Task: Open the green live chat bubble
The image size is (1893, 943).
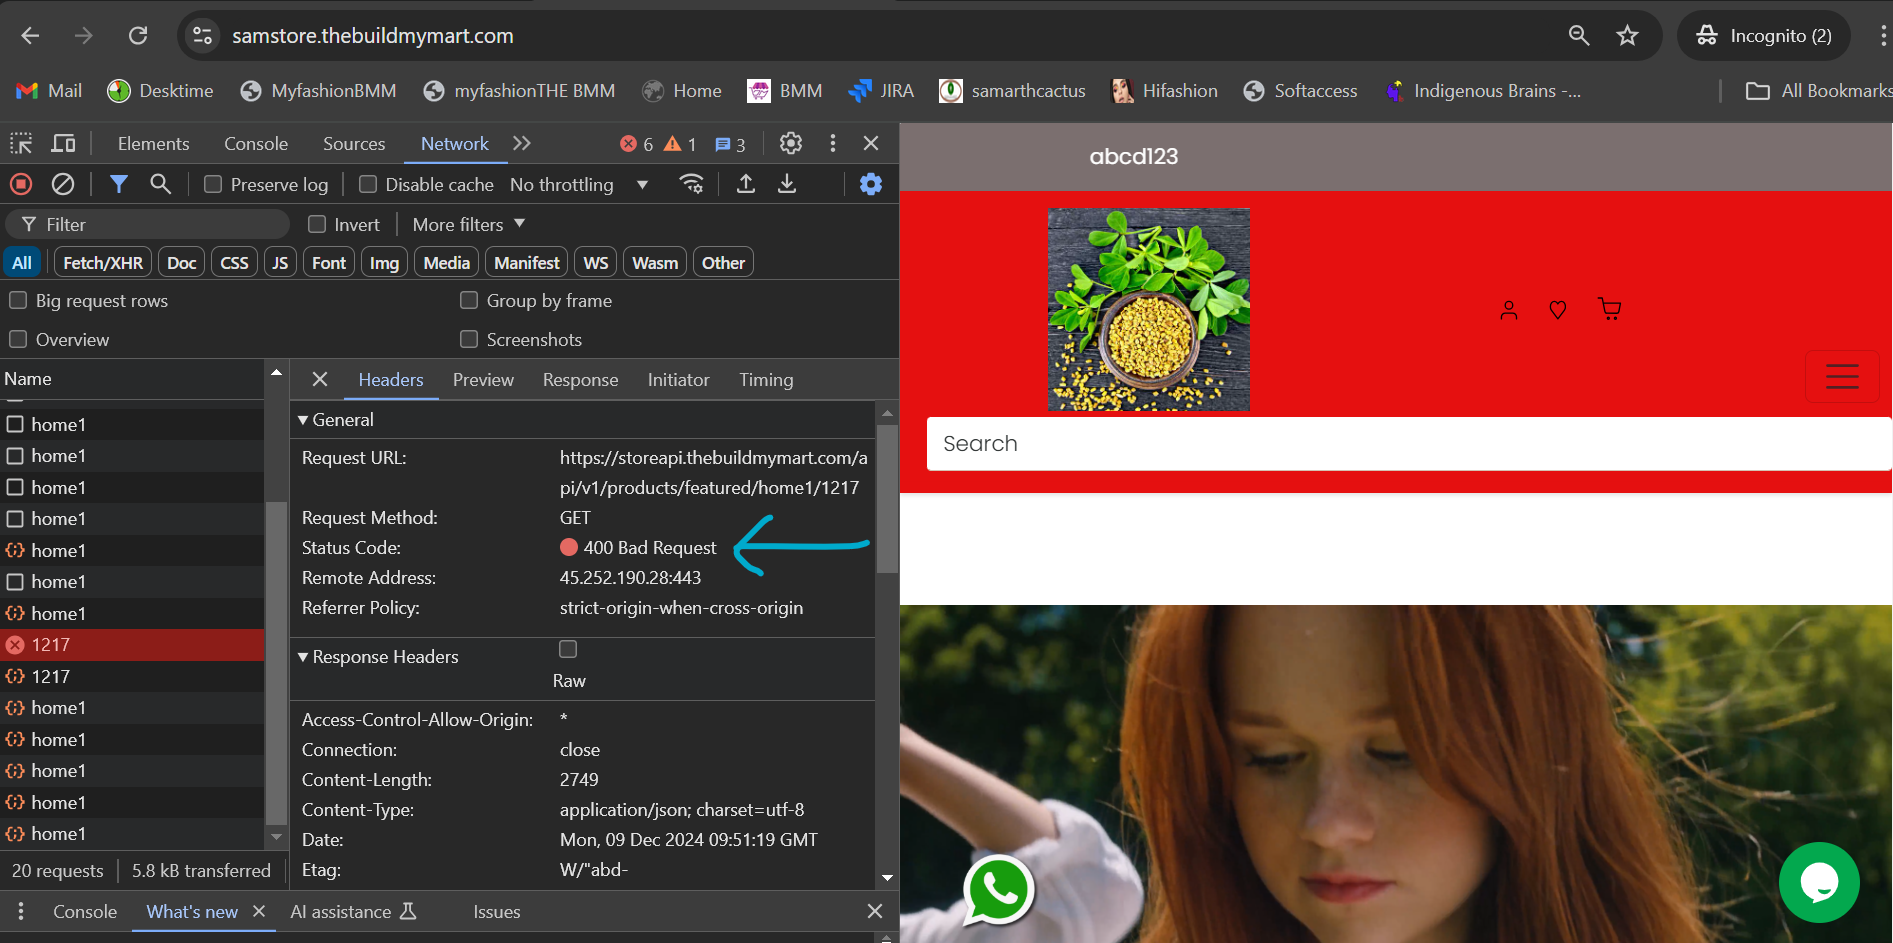Action: coord(1819,883)
